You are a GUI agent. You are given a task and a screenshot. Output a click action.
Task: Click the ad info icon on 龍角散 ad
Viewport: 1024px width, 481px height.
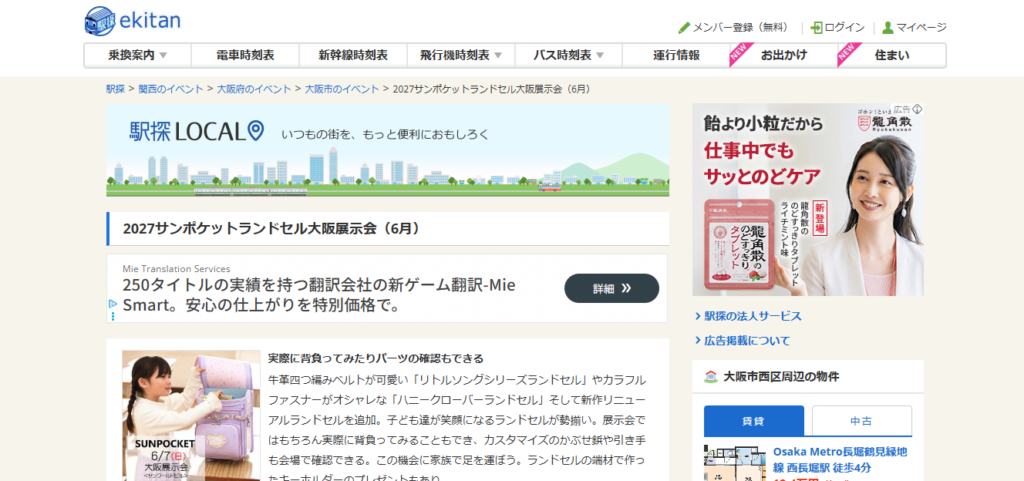point(917,109)
